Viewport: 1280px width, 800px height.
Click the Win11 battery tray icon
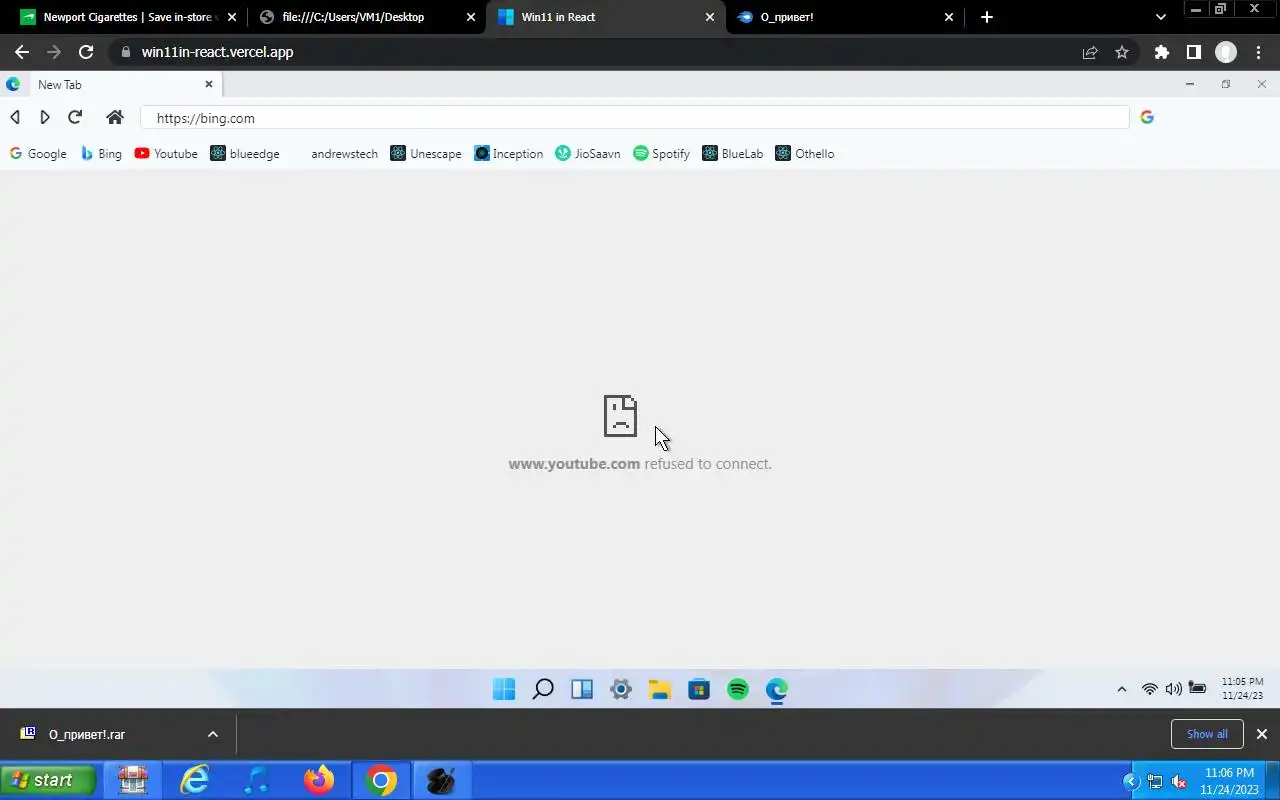click(x=1197, y=689)
